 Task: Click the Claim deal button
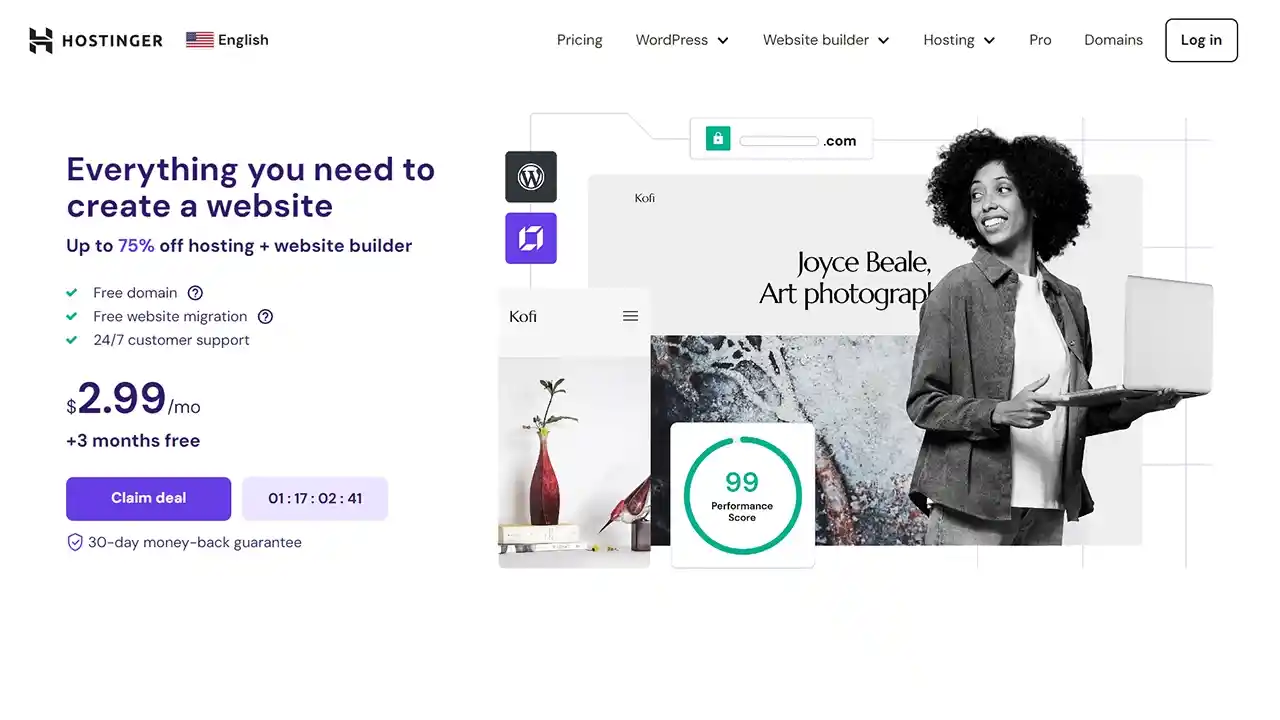coord(148,498)
